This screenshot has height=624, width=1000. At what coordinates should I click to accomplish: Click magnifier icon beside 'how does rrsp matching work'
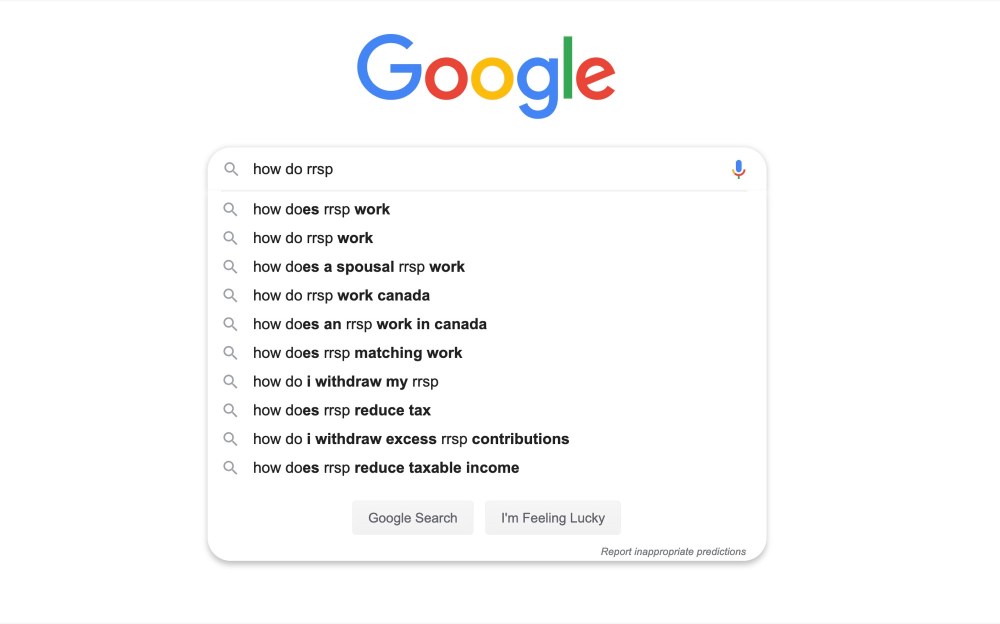[x=231, y=353]
